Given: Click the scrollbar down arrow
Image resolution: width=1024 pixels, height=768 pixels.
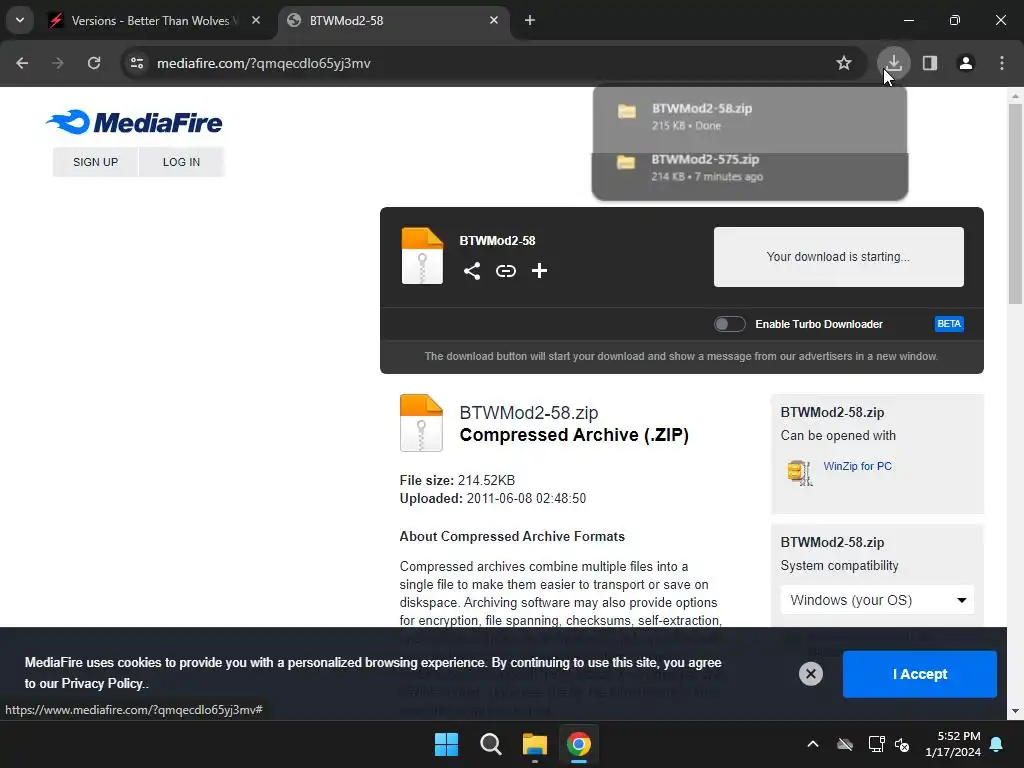Looking at the screenshot, I should pos(1016,711).
